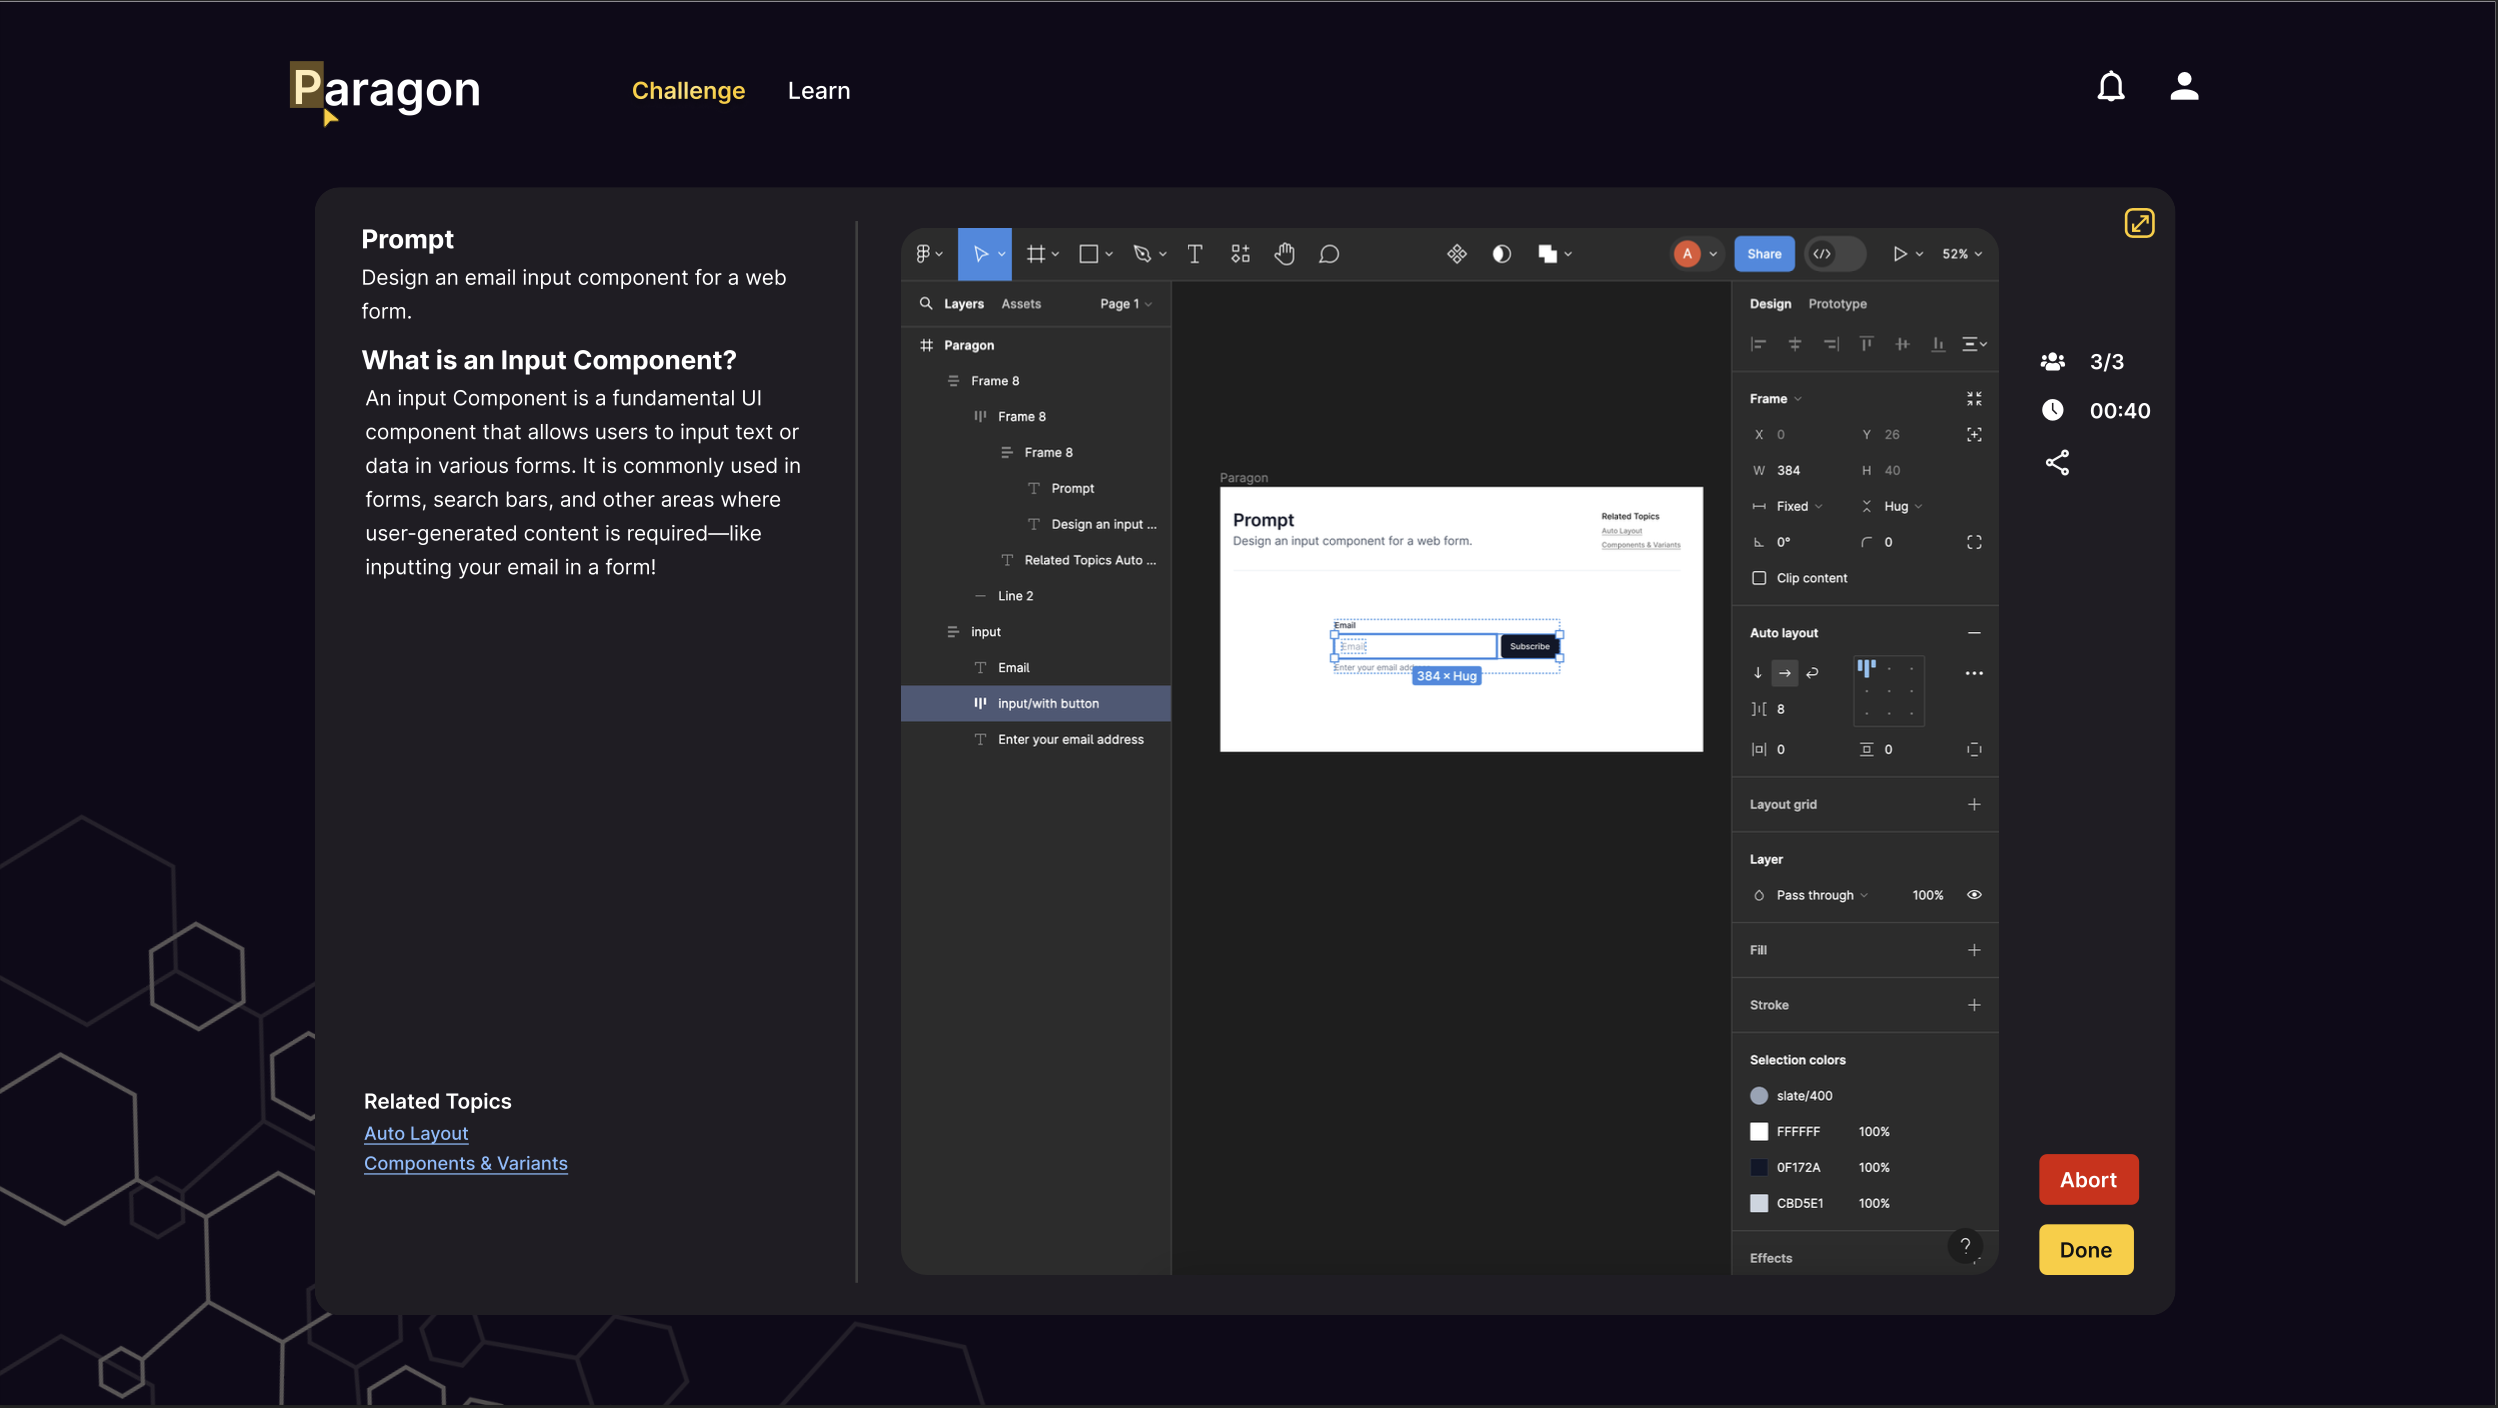Click the search icon in Layers panel
Image resolution: width=2498 pixels, height=1408 pixels.
point(926,303)
